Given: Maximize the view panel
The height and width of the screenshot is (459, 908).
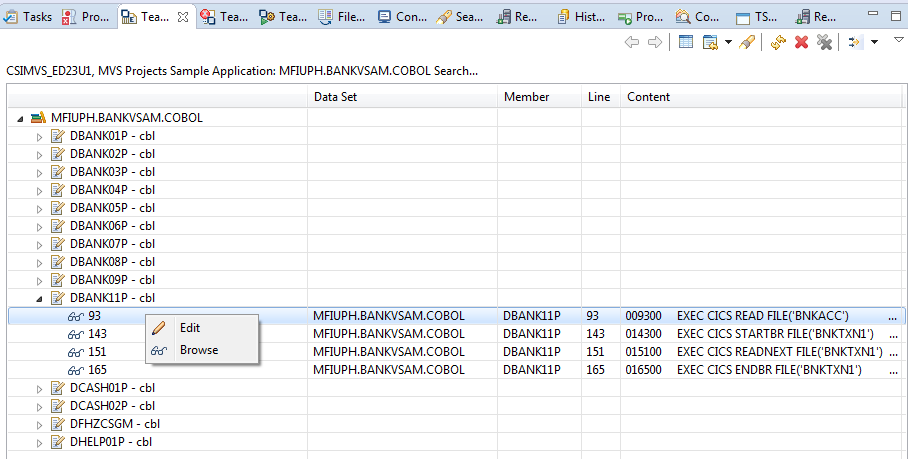Looking at the screenshot, I should 896,16.
